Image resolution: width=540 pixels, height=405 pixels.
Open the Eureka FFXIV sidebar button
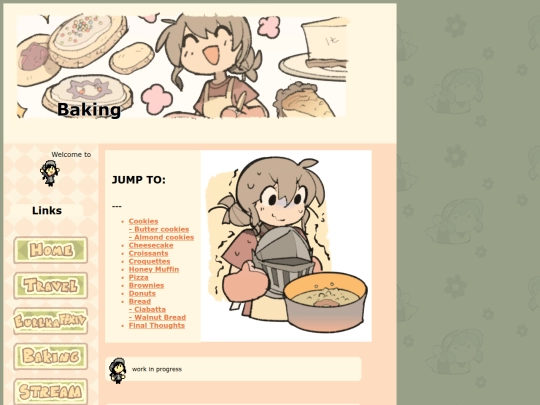point(51,321)
